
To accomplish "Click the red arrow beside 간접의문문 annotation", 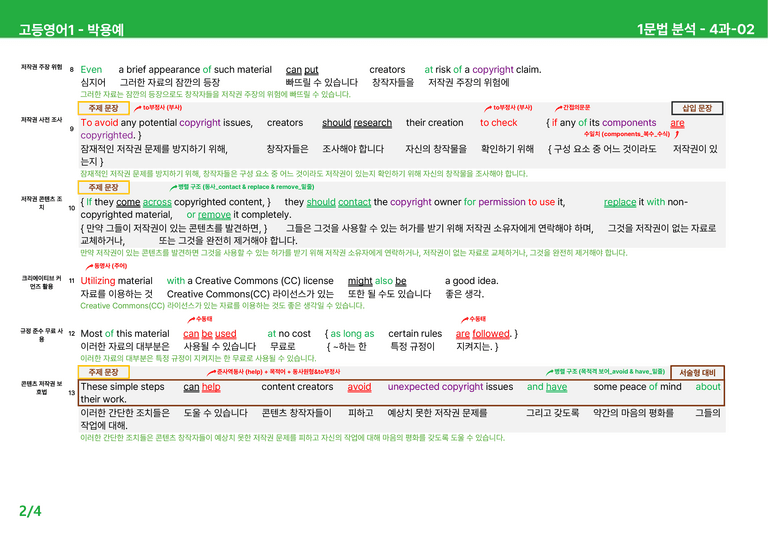I will 558,108.
